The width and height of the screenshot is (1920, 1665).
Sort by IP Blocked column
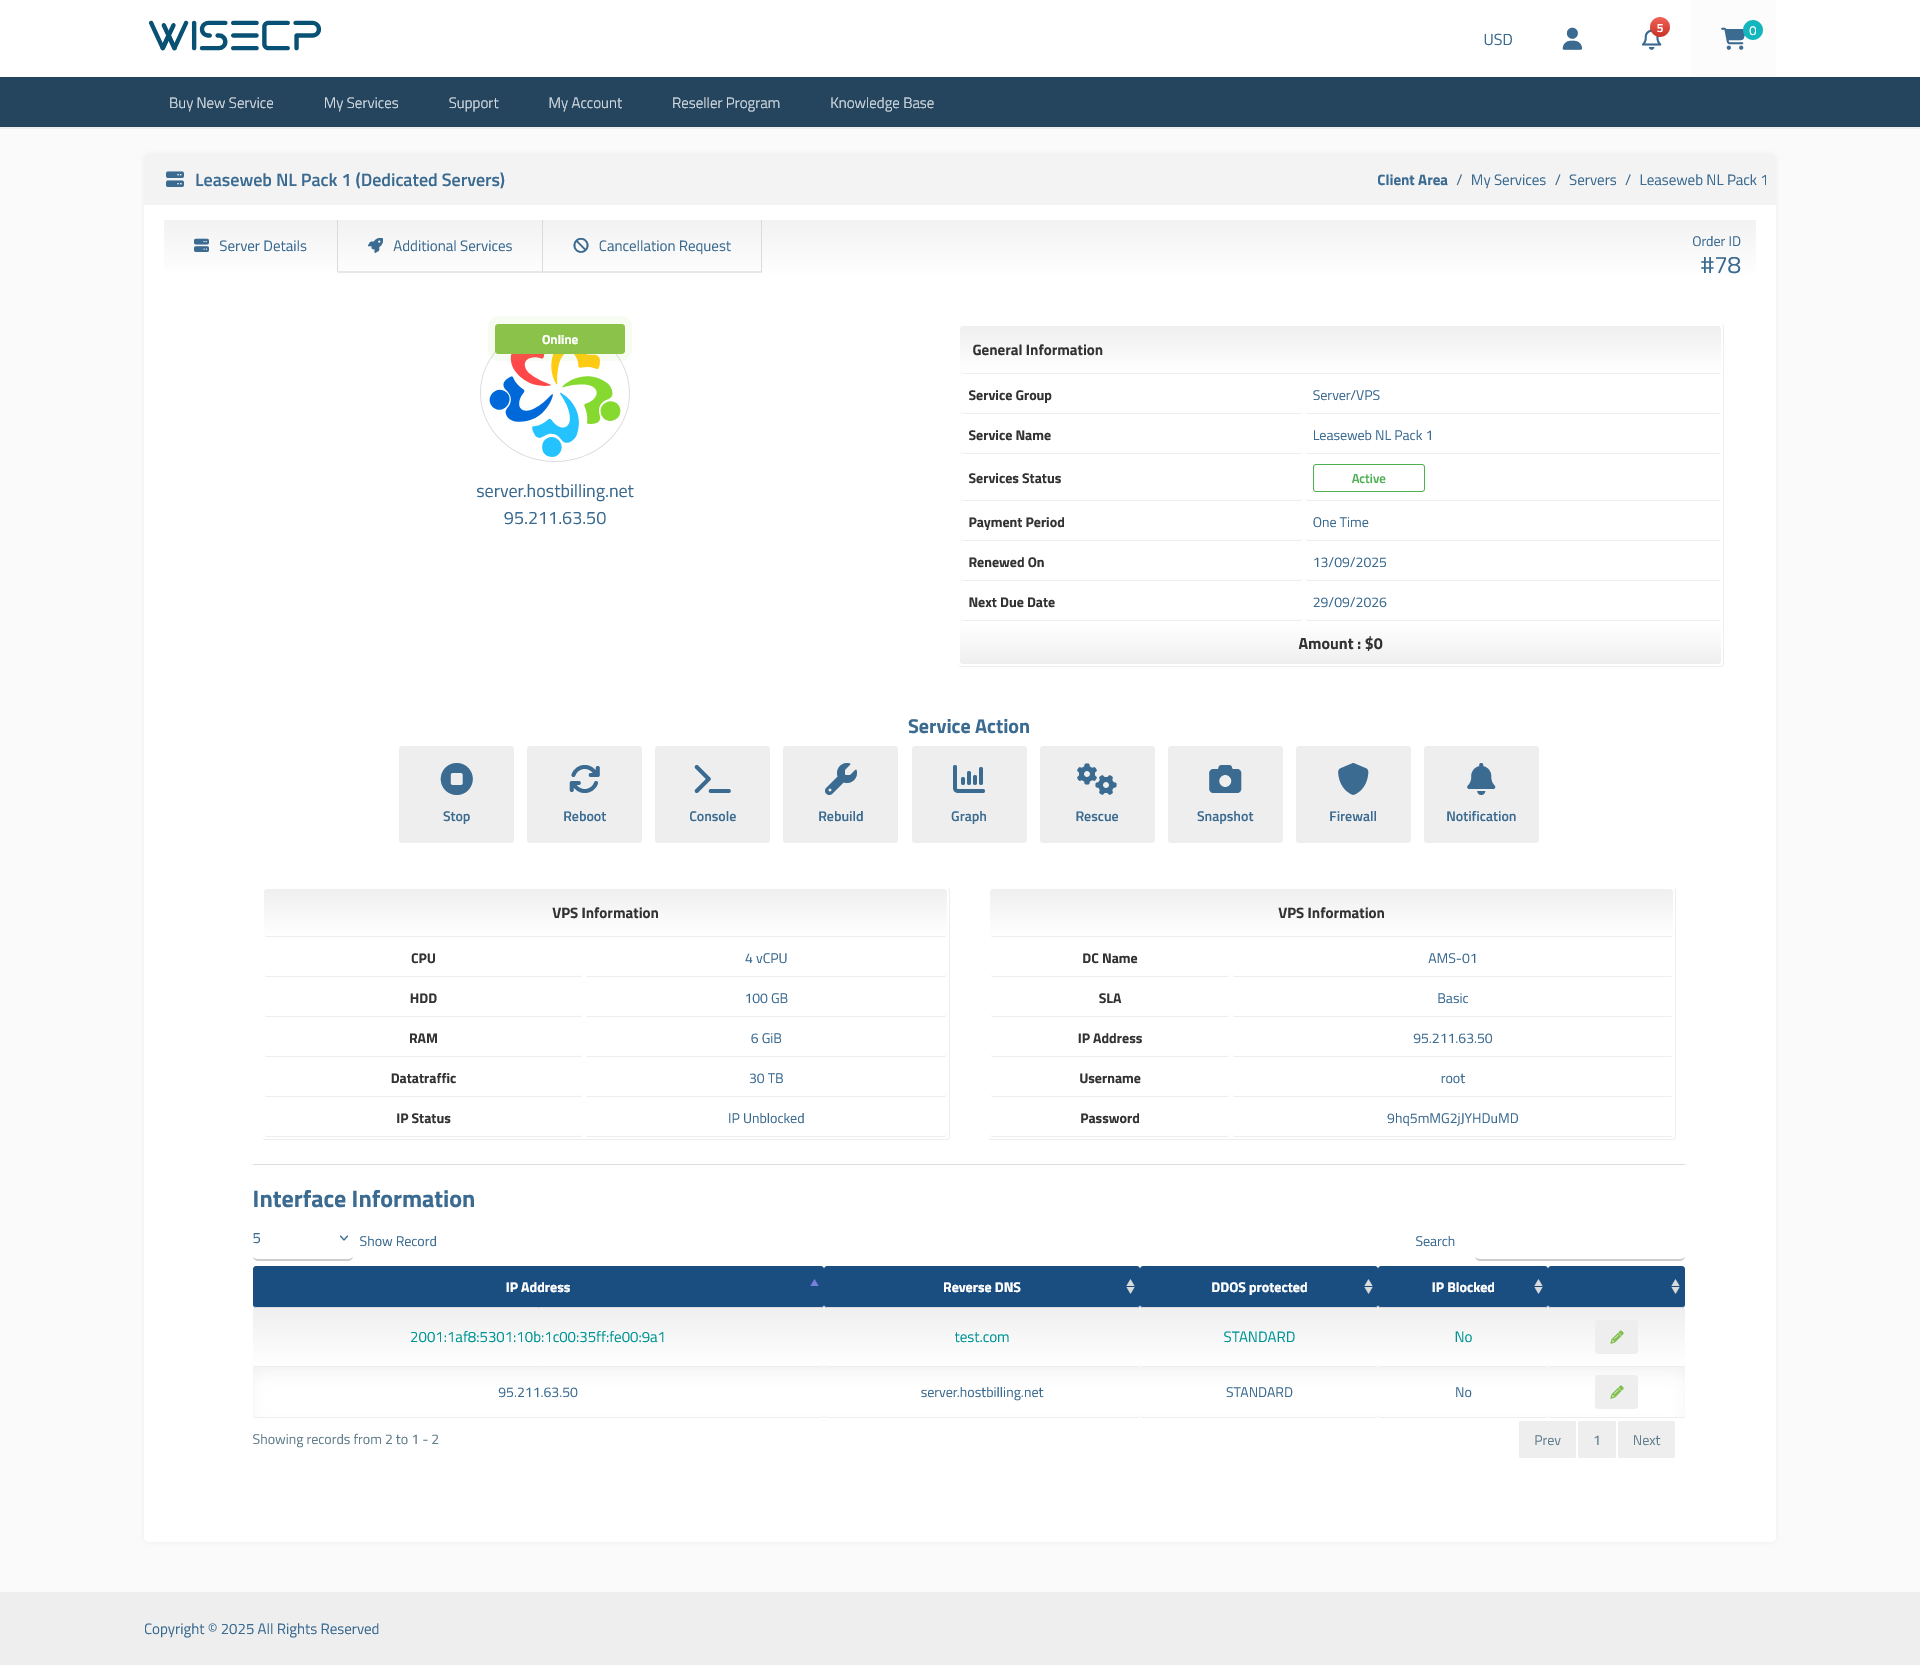point(1463,1287)
